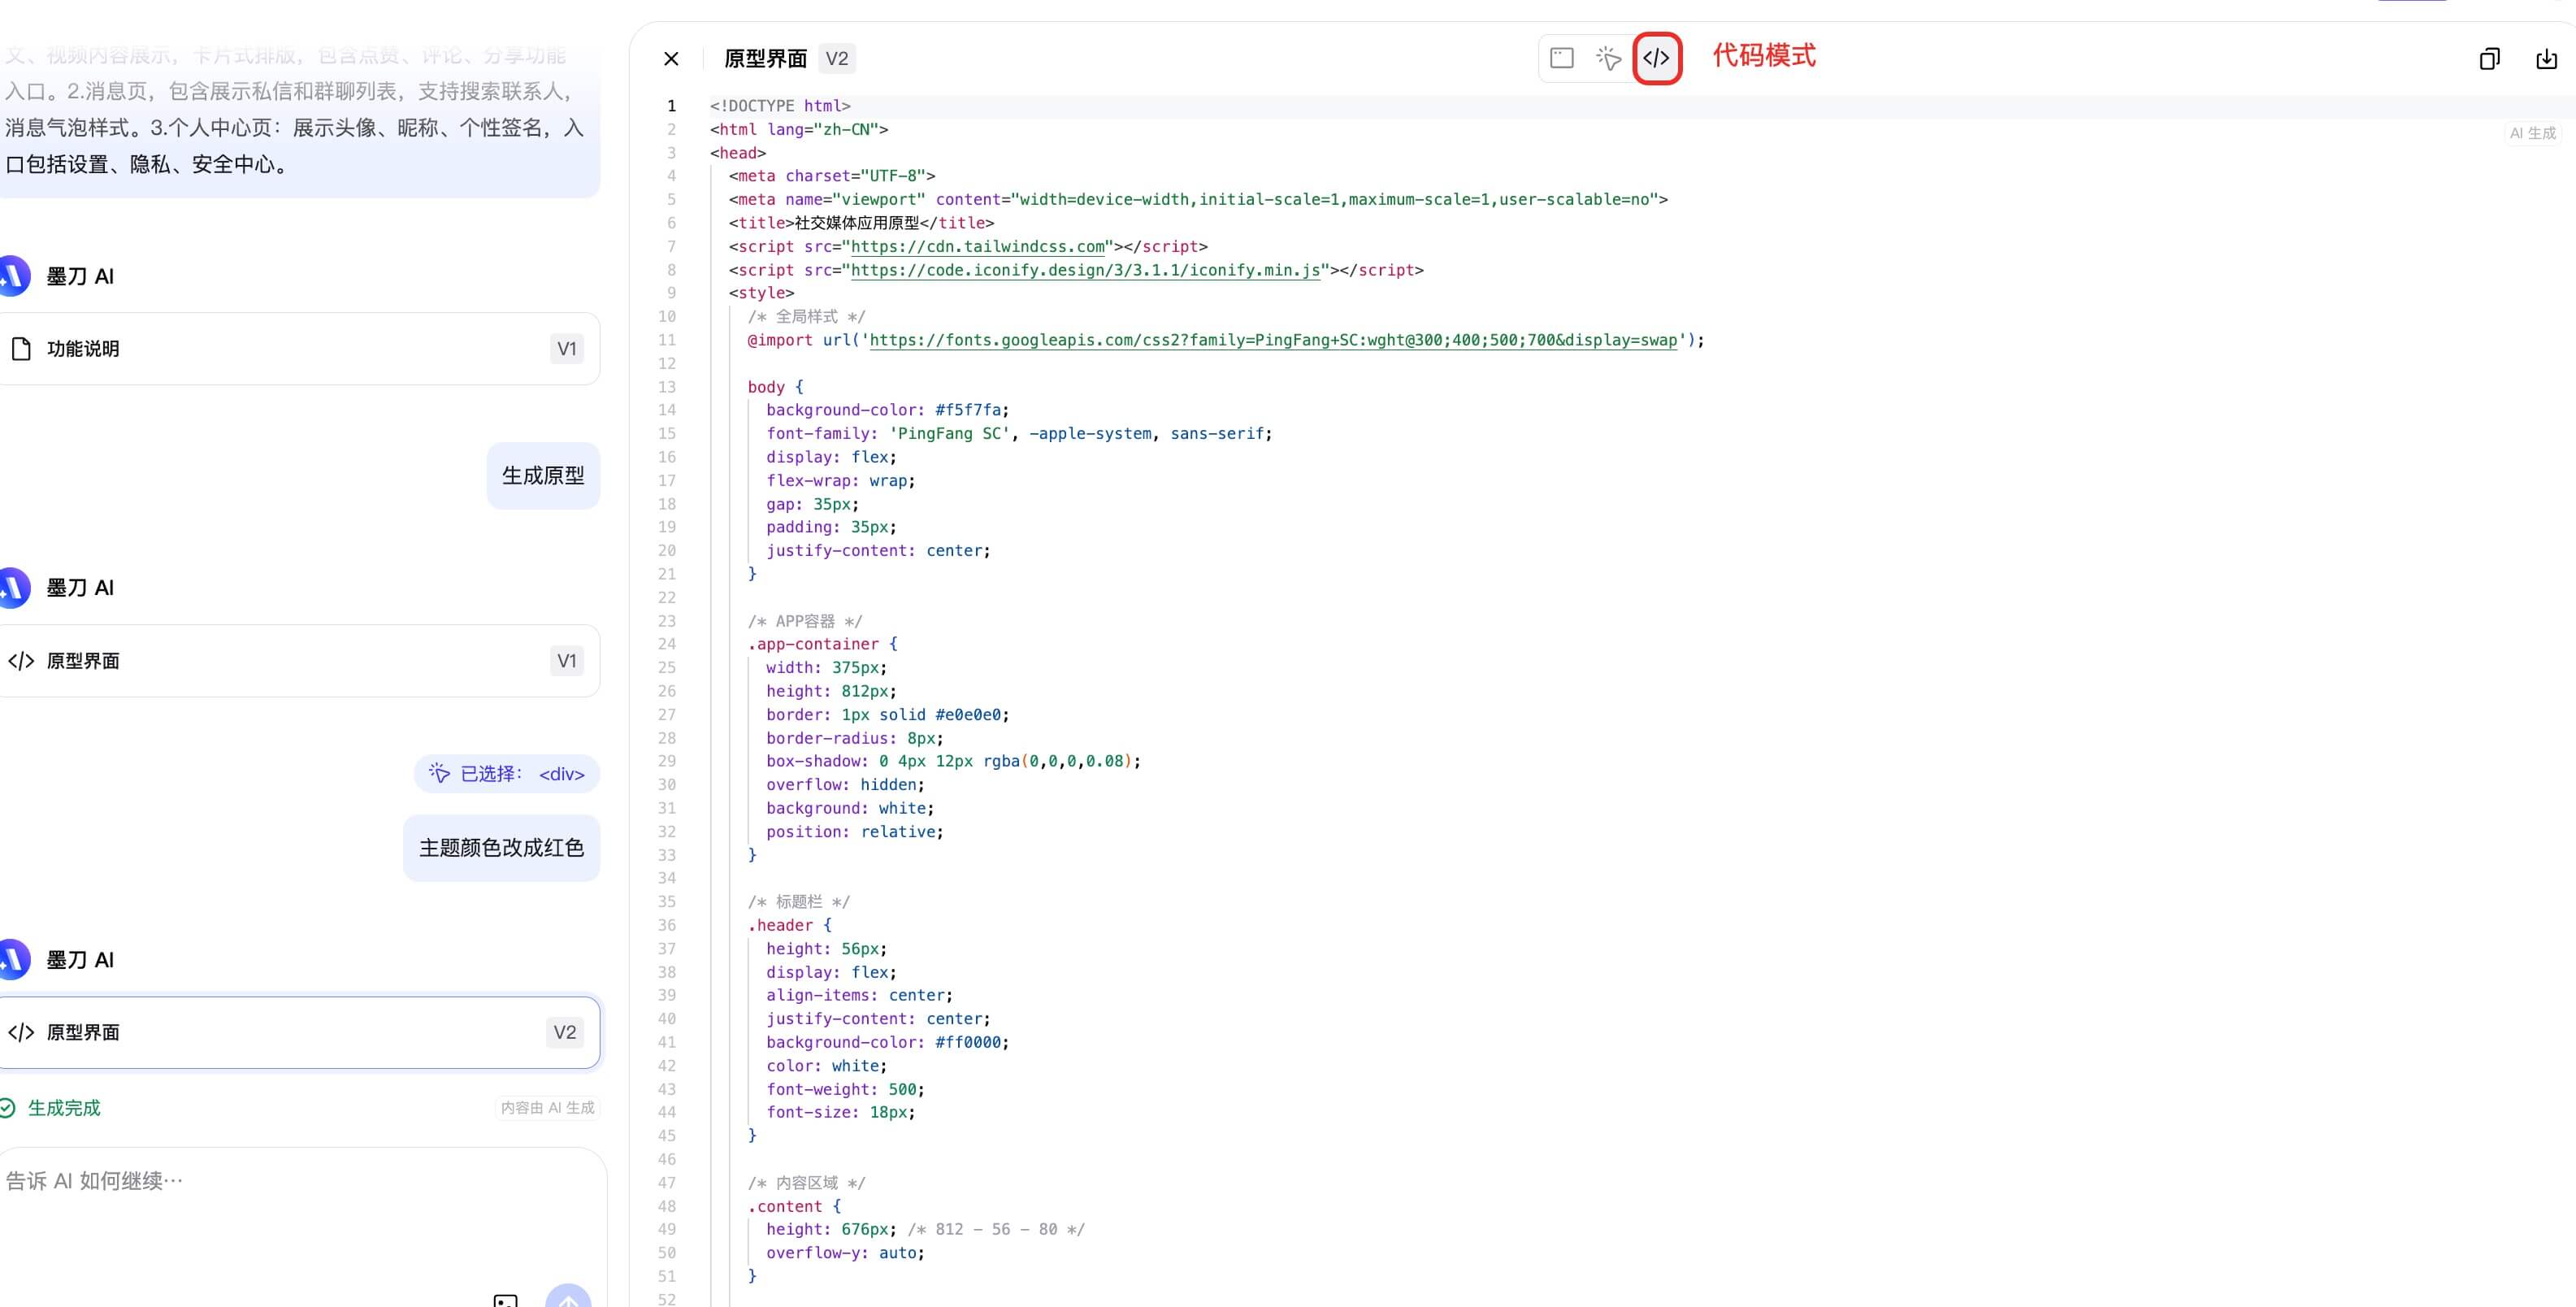Switch to preview mode icon
This screenshot has width=2576, height=1307.
(x=1562, y=58)
